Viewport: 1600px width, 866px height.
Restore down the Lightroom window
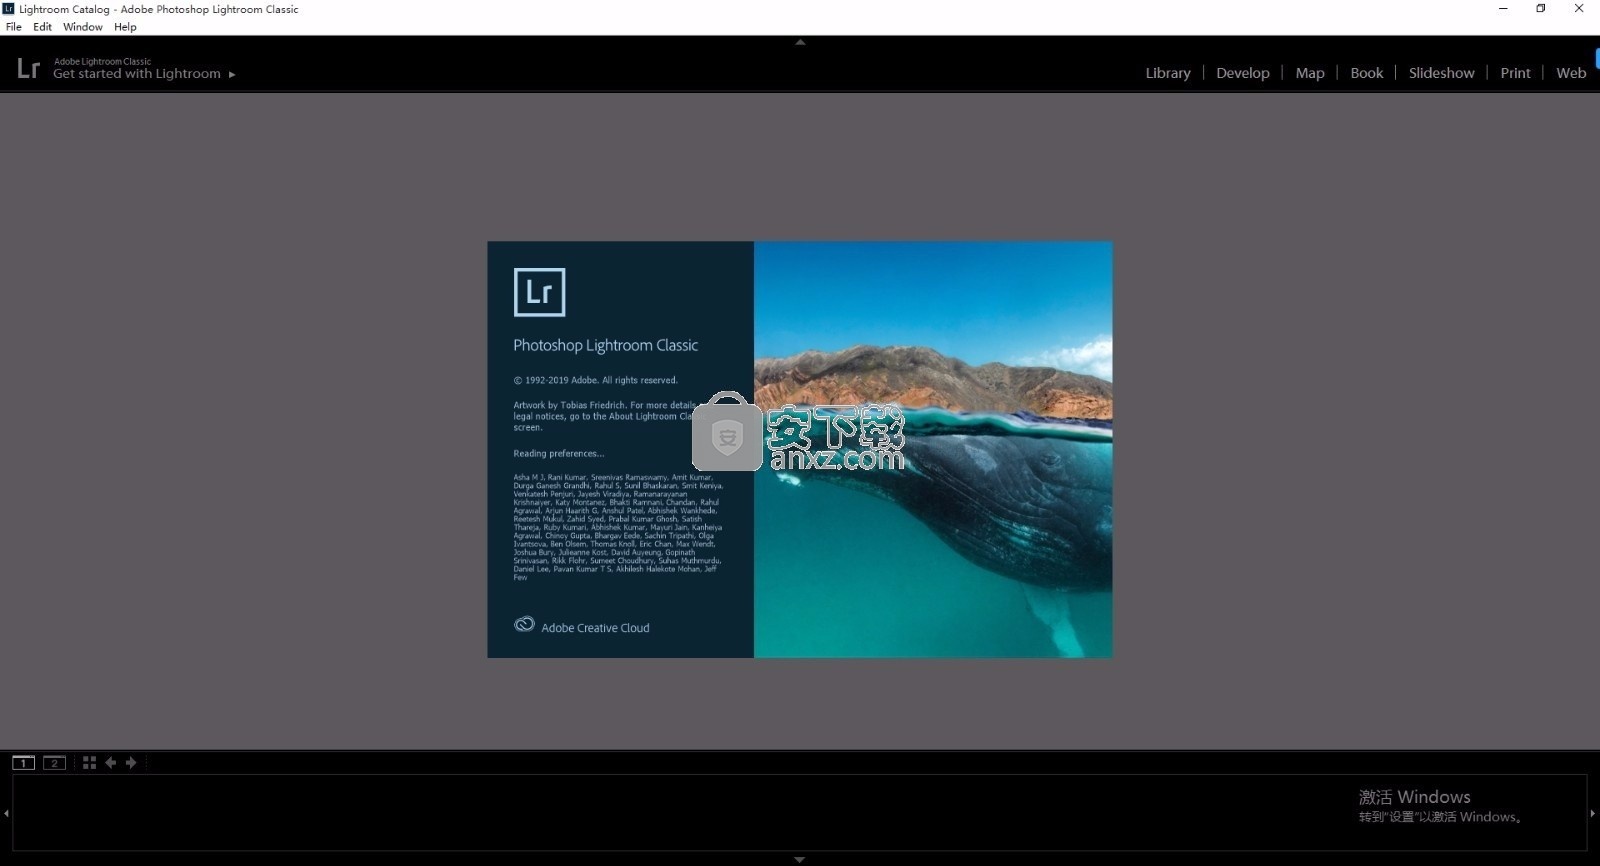(x=1541, y=9)
